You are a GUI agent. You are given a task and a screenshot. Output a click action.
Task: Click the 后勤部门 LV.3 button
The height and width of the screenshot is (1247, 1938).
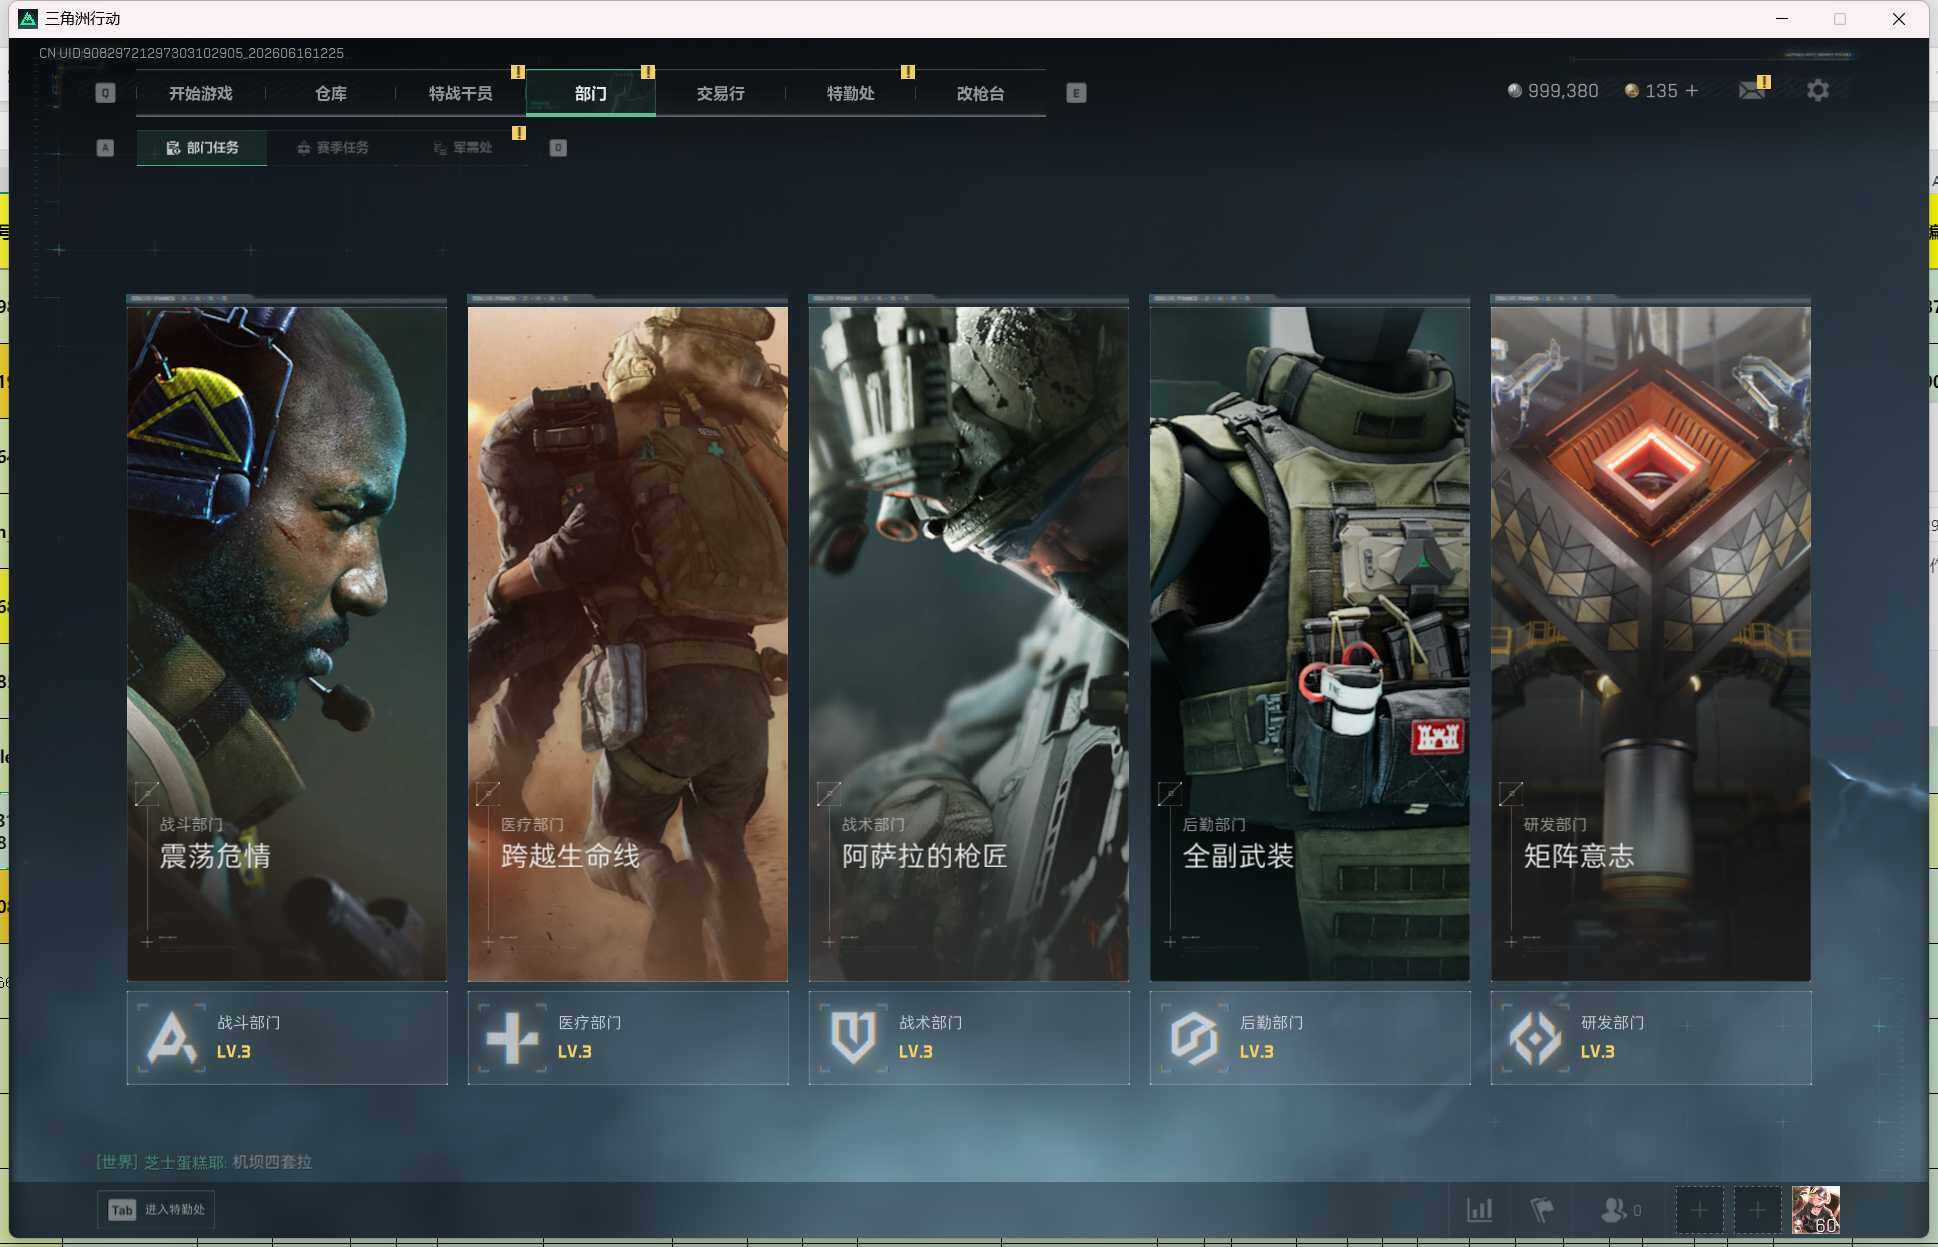click(x=1310, y=1038)
